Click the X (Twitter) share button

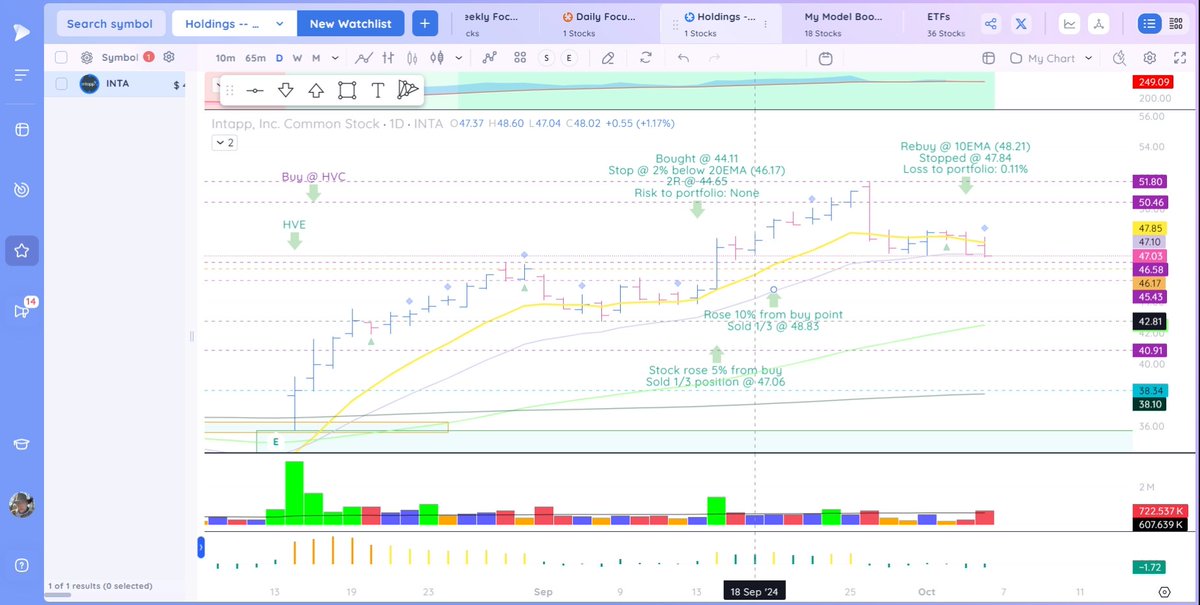coord(1021,24)
